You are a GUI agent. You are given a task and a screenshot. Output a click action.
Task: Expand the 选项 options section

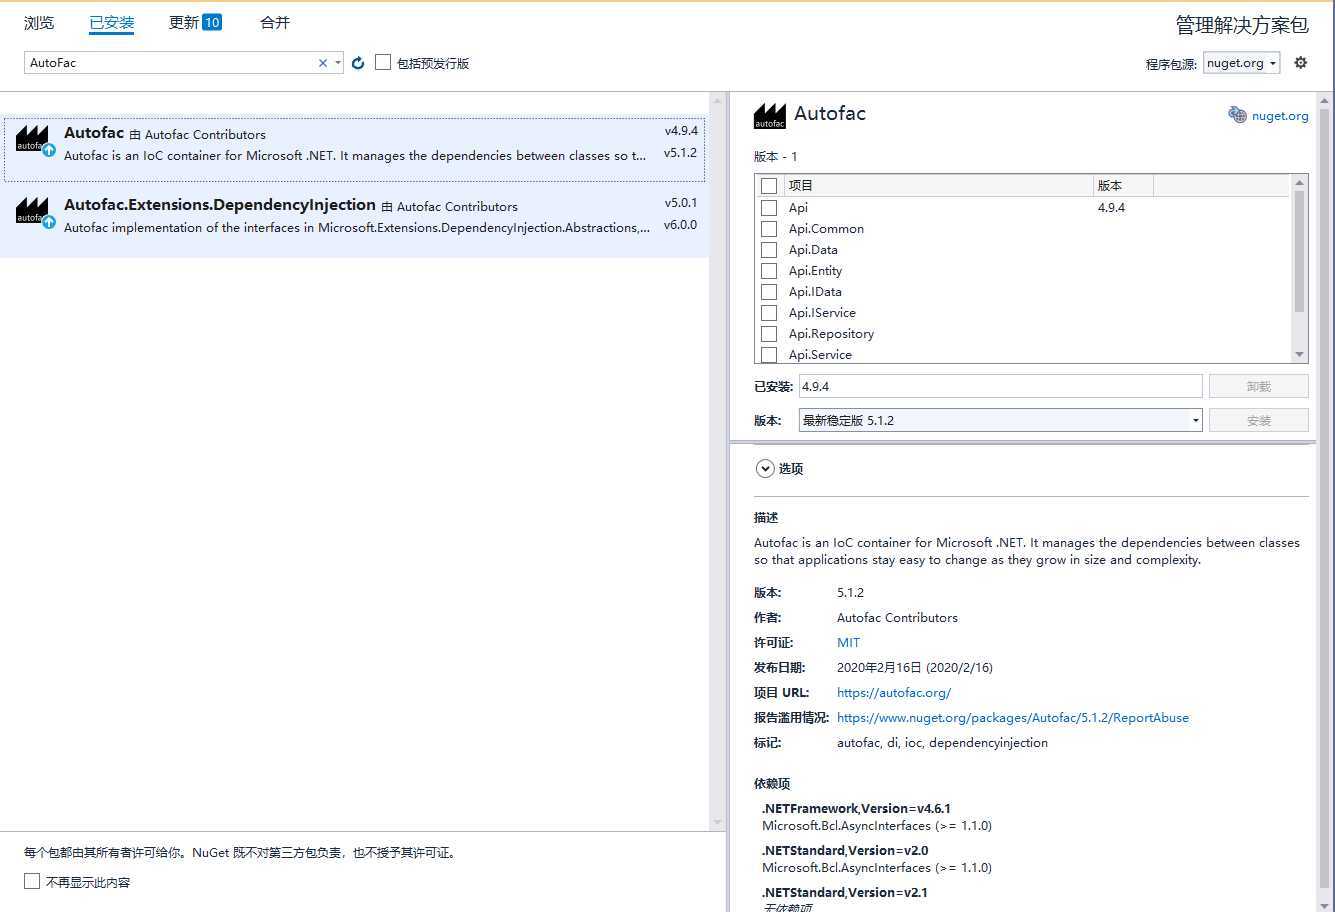[765, 468]
